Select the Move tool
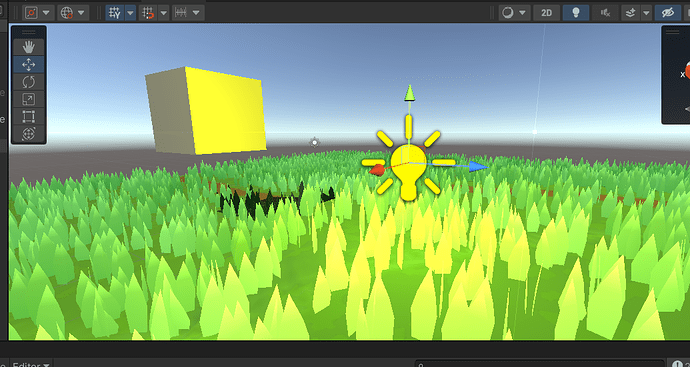Image resolution: width=690 pixels, height=367 pixels. (x=29, y=65)
